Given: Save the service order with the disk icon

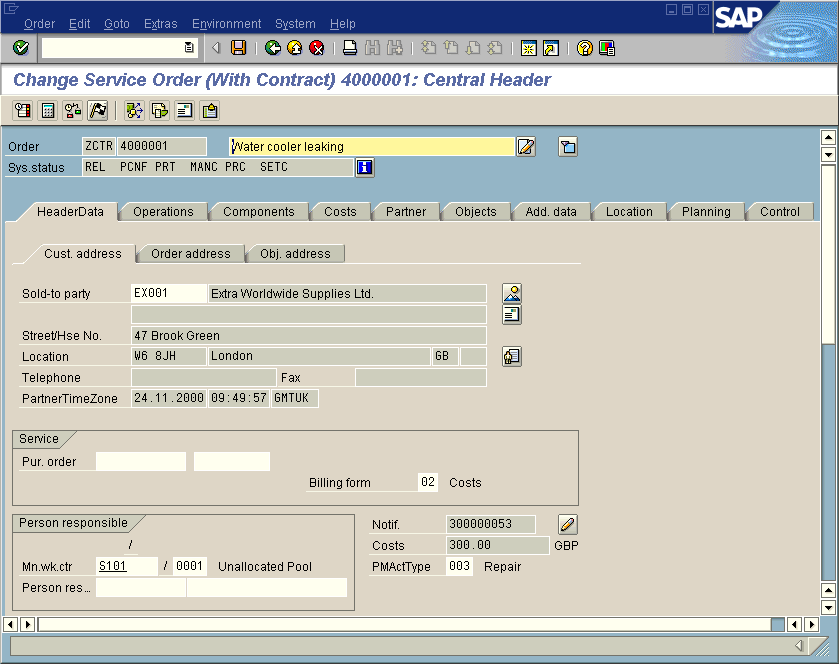Looking at the screenshot, I should (239, 48).
